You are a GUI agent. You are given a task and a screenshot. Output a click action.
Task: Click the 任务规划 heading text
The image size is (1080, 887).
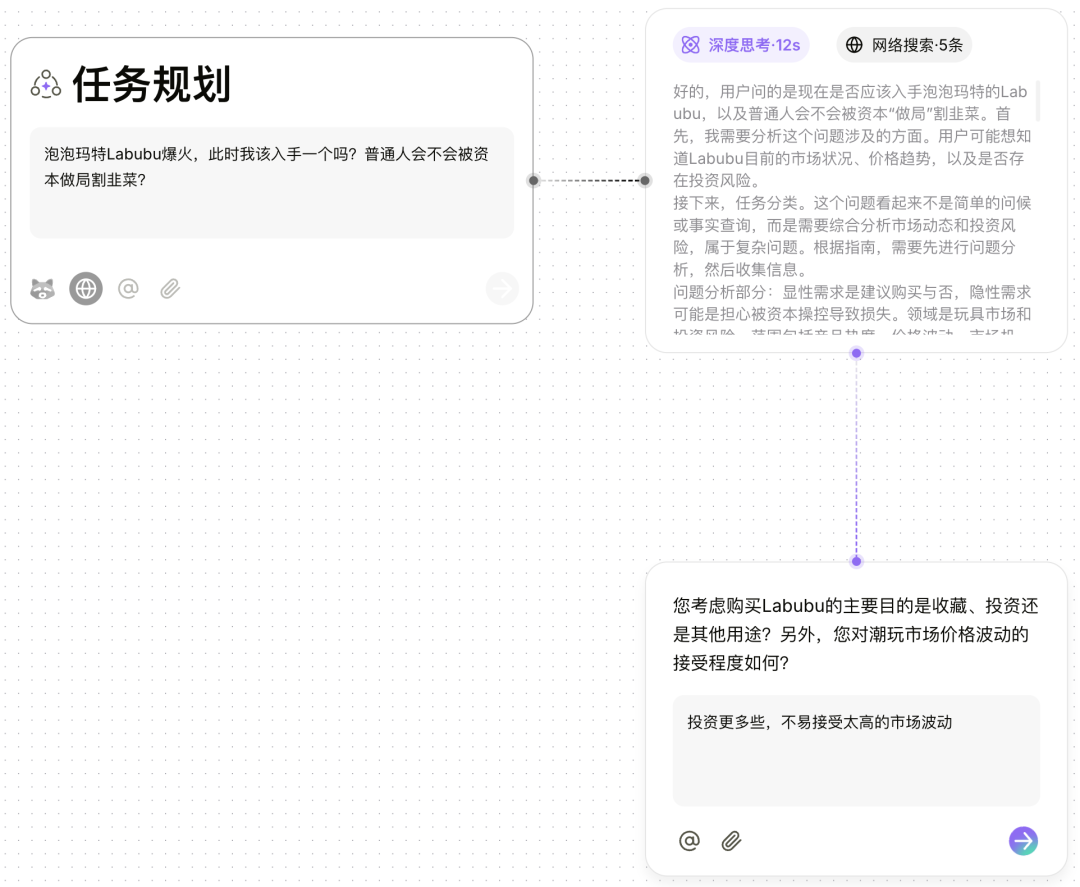tap(152, 85)
